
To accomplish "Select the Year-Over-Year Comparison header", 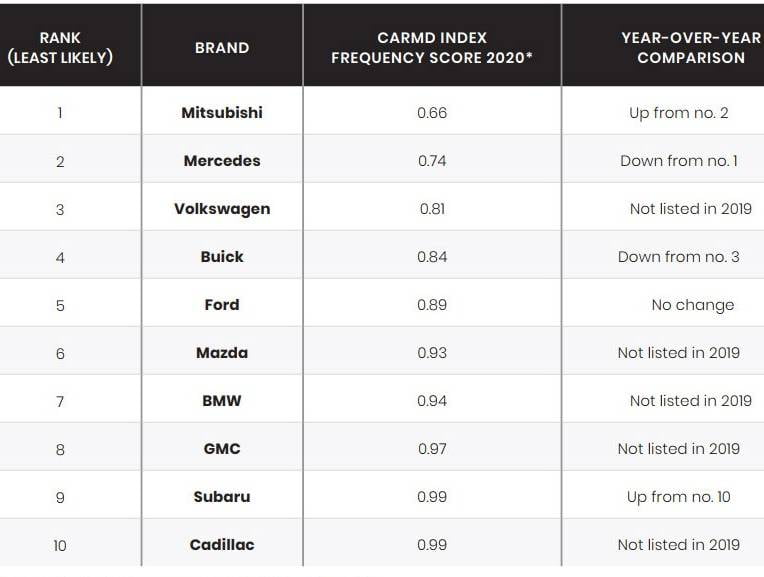I will coord(691,47).
